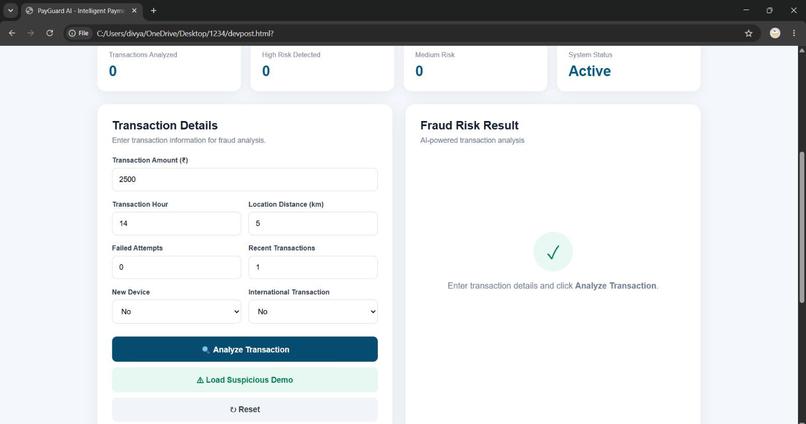Select the PayGuard AI browser tab
Viewport: 806px width, 424px height.
[81, 10]
